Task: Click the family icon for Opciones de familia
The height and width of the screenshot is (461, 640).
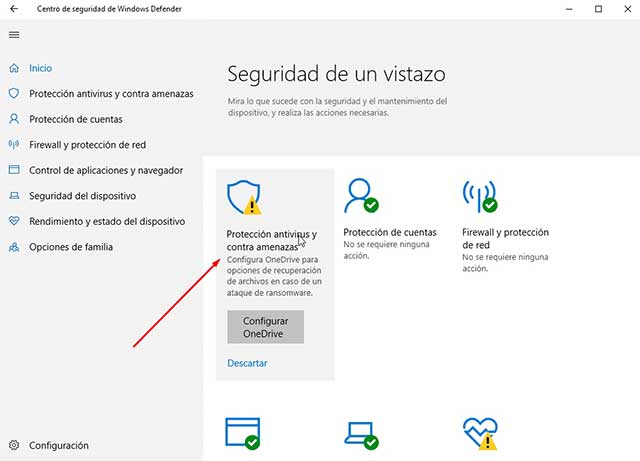Action: (14, 247)
